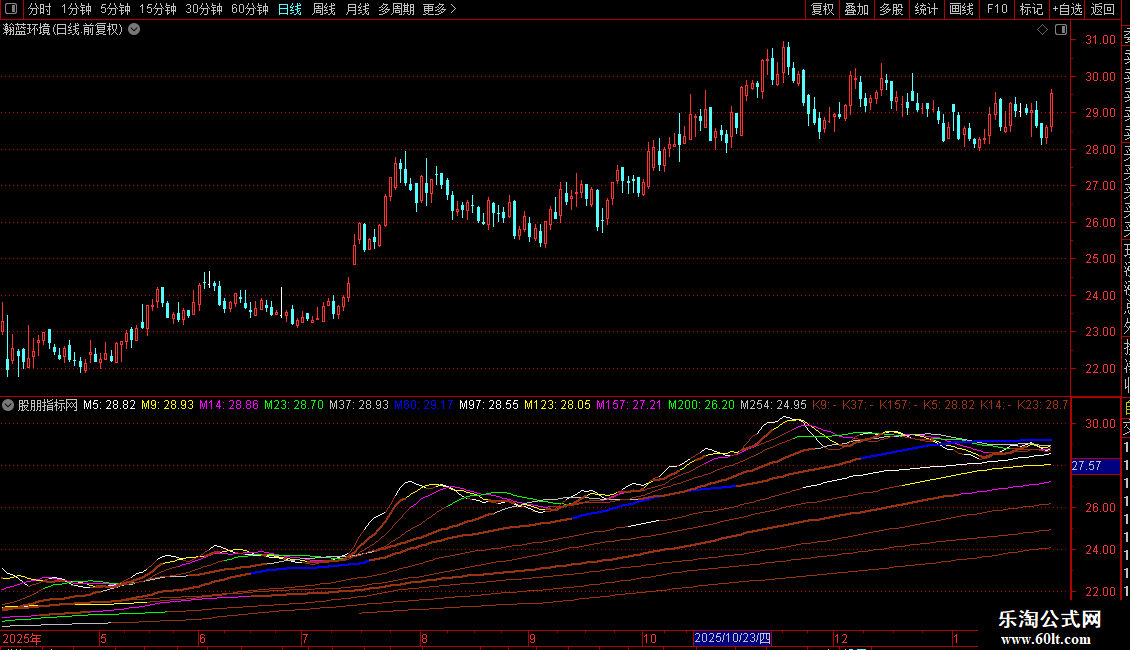Click the 股朋指标网 indicator name
1130x650 pixels.
[48, 405]
